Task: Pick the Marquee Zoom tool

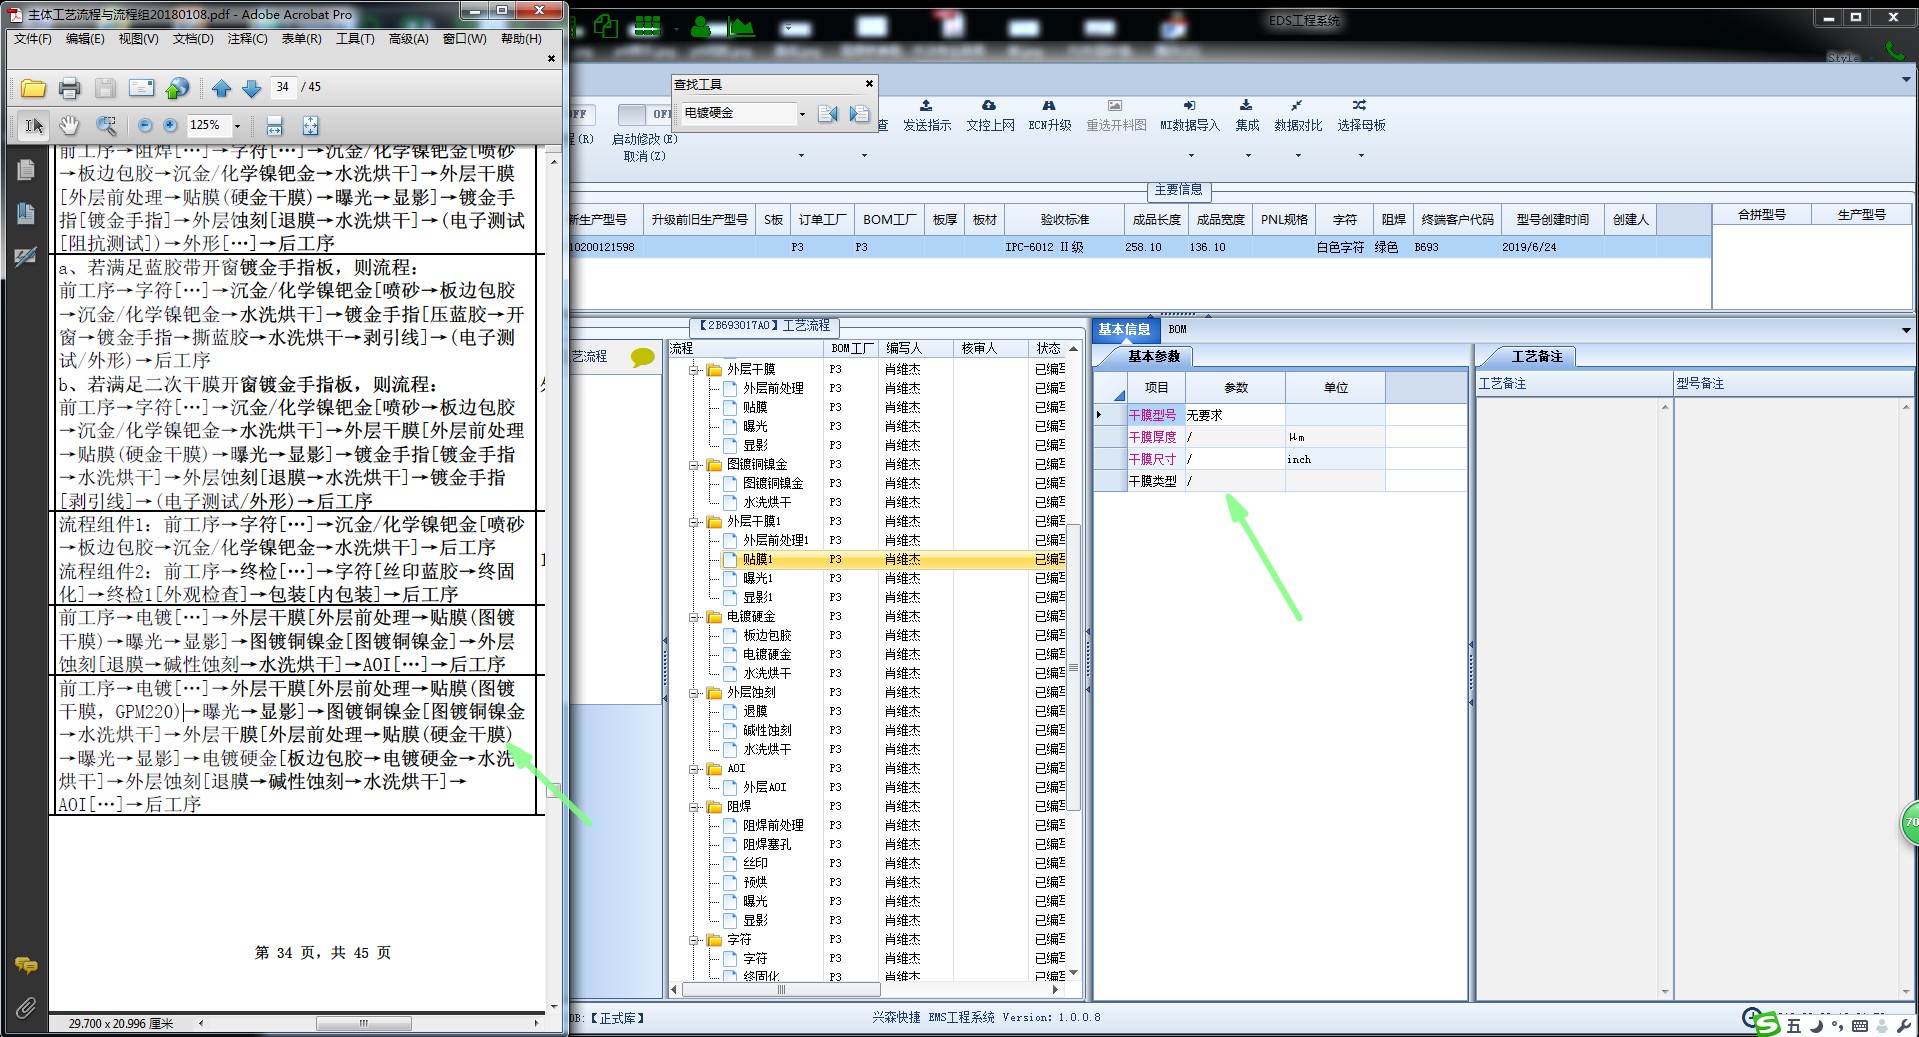Action: pyautogui.click(x=106, y=125)
